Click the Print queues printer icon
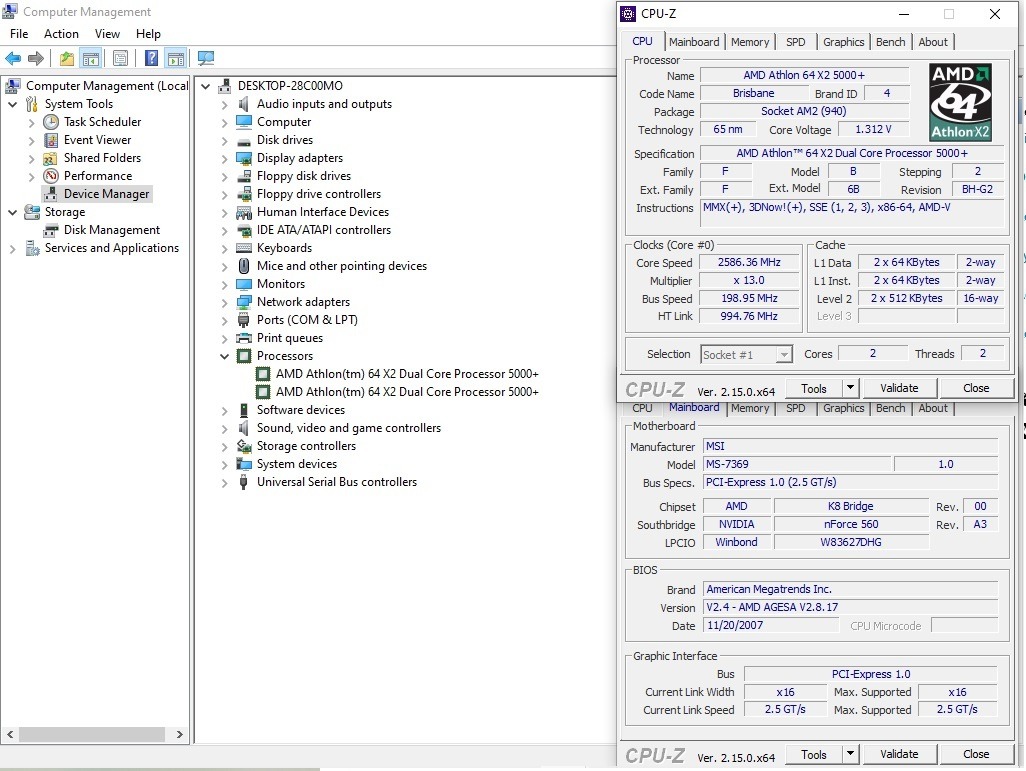 243,338
